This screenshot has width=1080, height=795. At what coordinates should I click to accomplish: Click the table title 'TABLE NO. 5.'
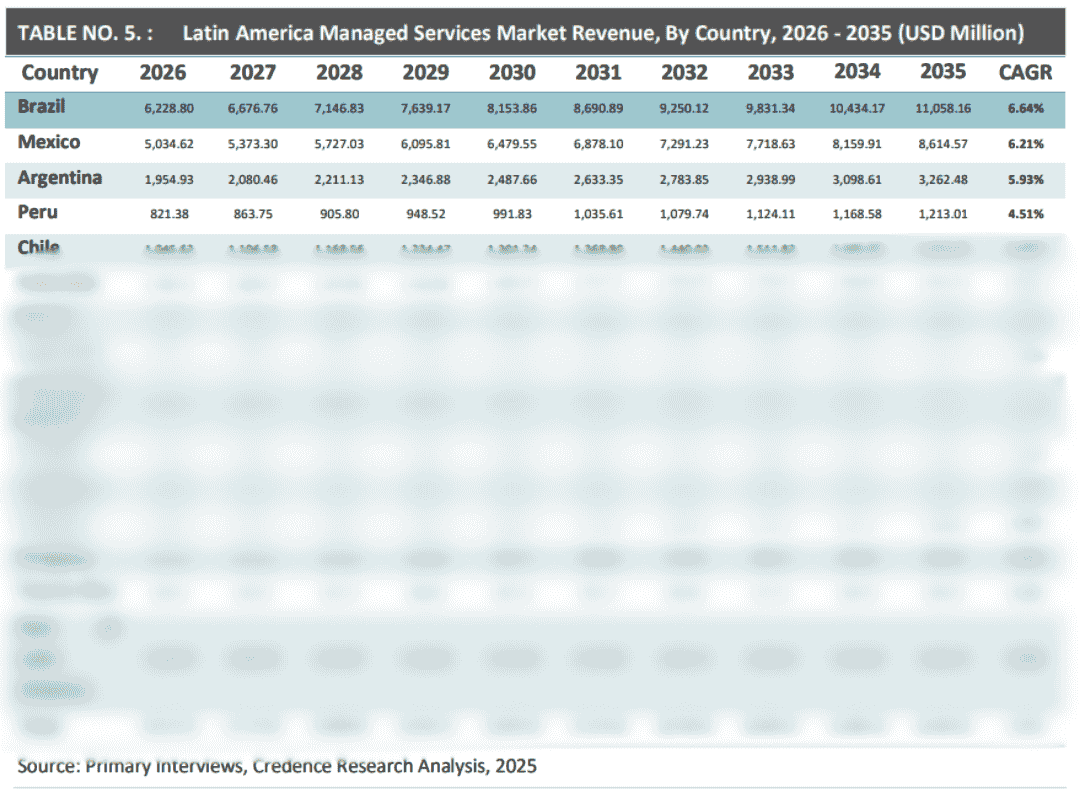pos(84,33)
